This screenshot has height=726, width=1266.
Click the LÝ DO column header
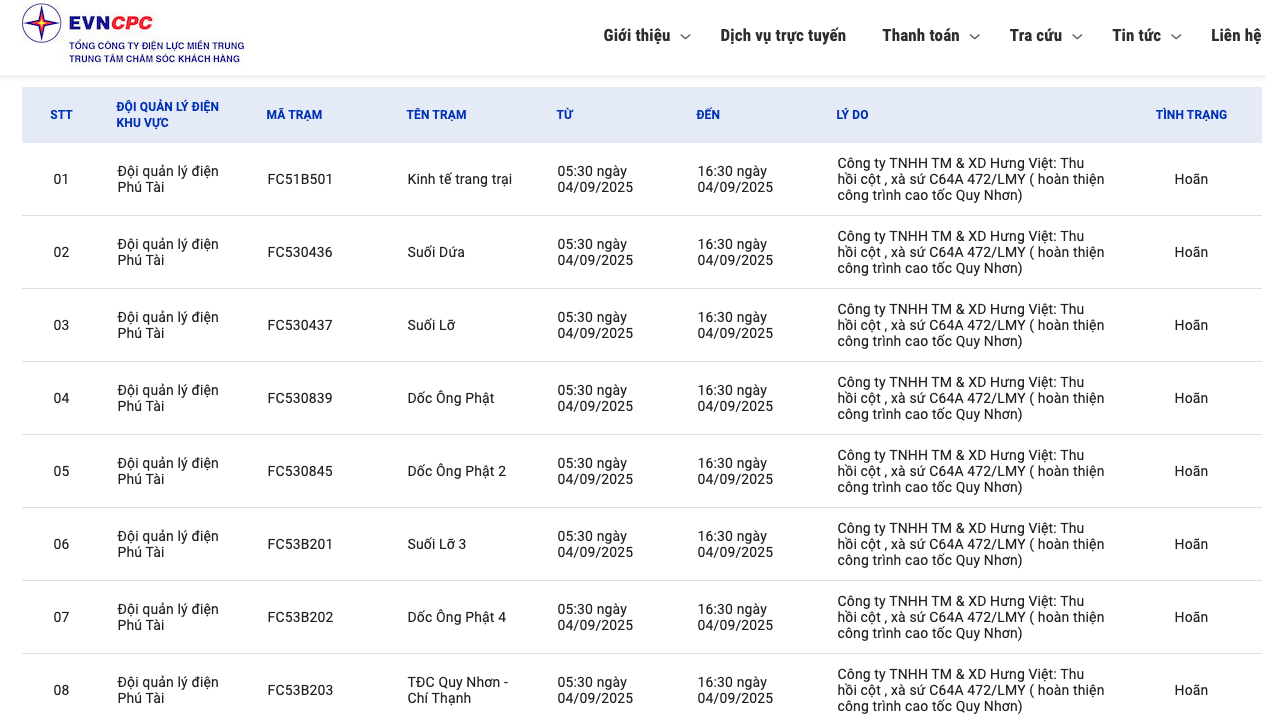[852, 115]
